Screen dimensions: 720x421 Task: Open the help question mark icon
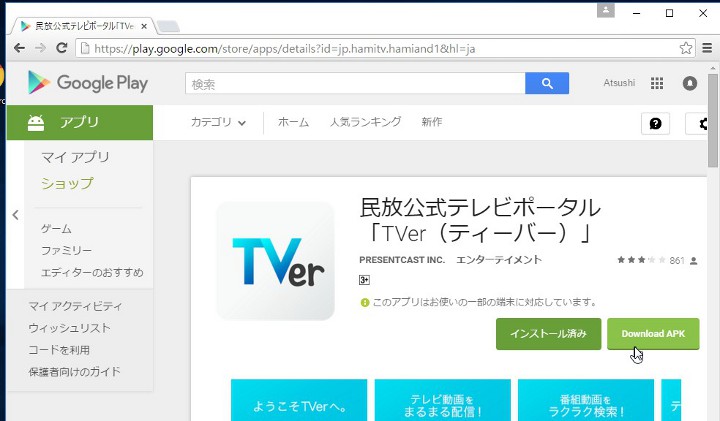point(655,123)
